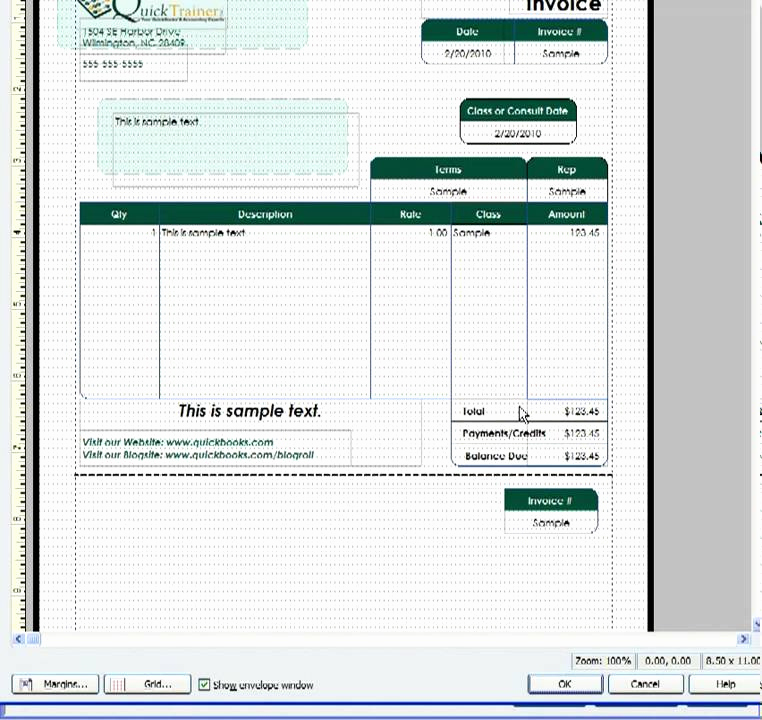Select the Payments/Credits label

[x=504, y=433]
